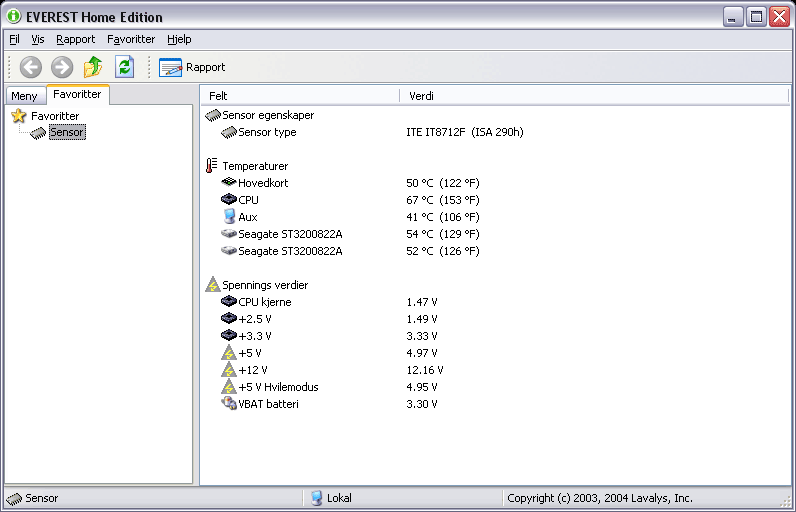Click the Lavalys copyright text in status bar

click(x=600, y=498)
